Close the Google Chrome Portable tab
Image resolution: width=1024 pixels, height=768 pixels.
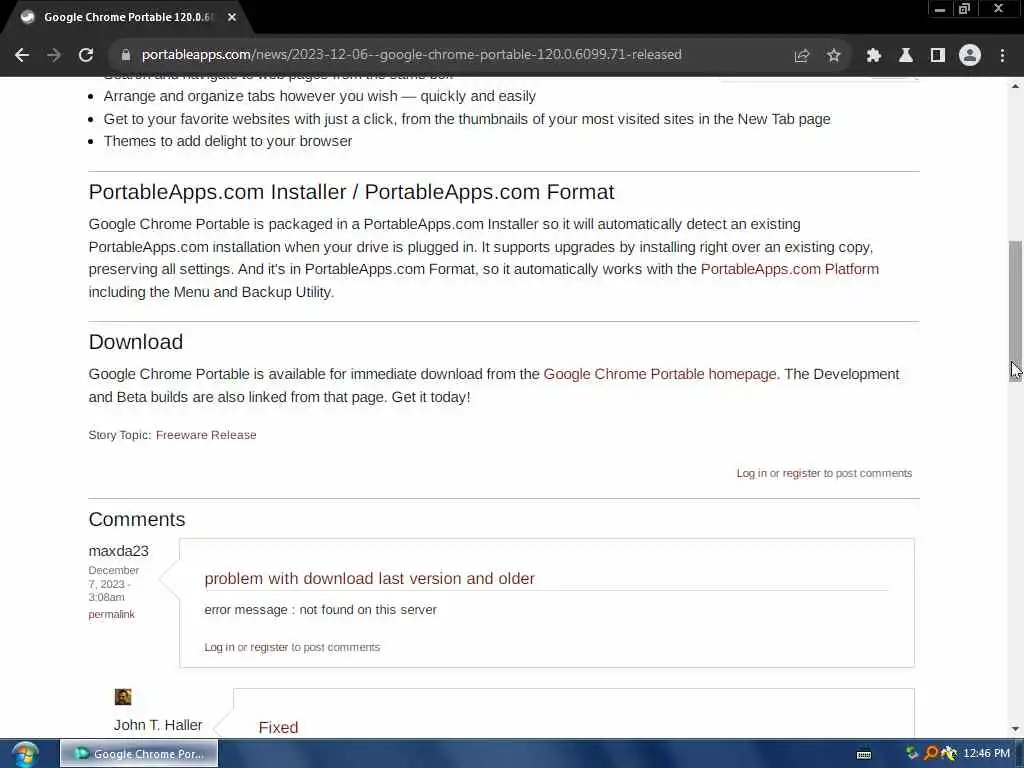coord(232,18)
